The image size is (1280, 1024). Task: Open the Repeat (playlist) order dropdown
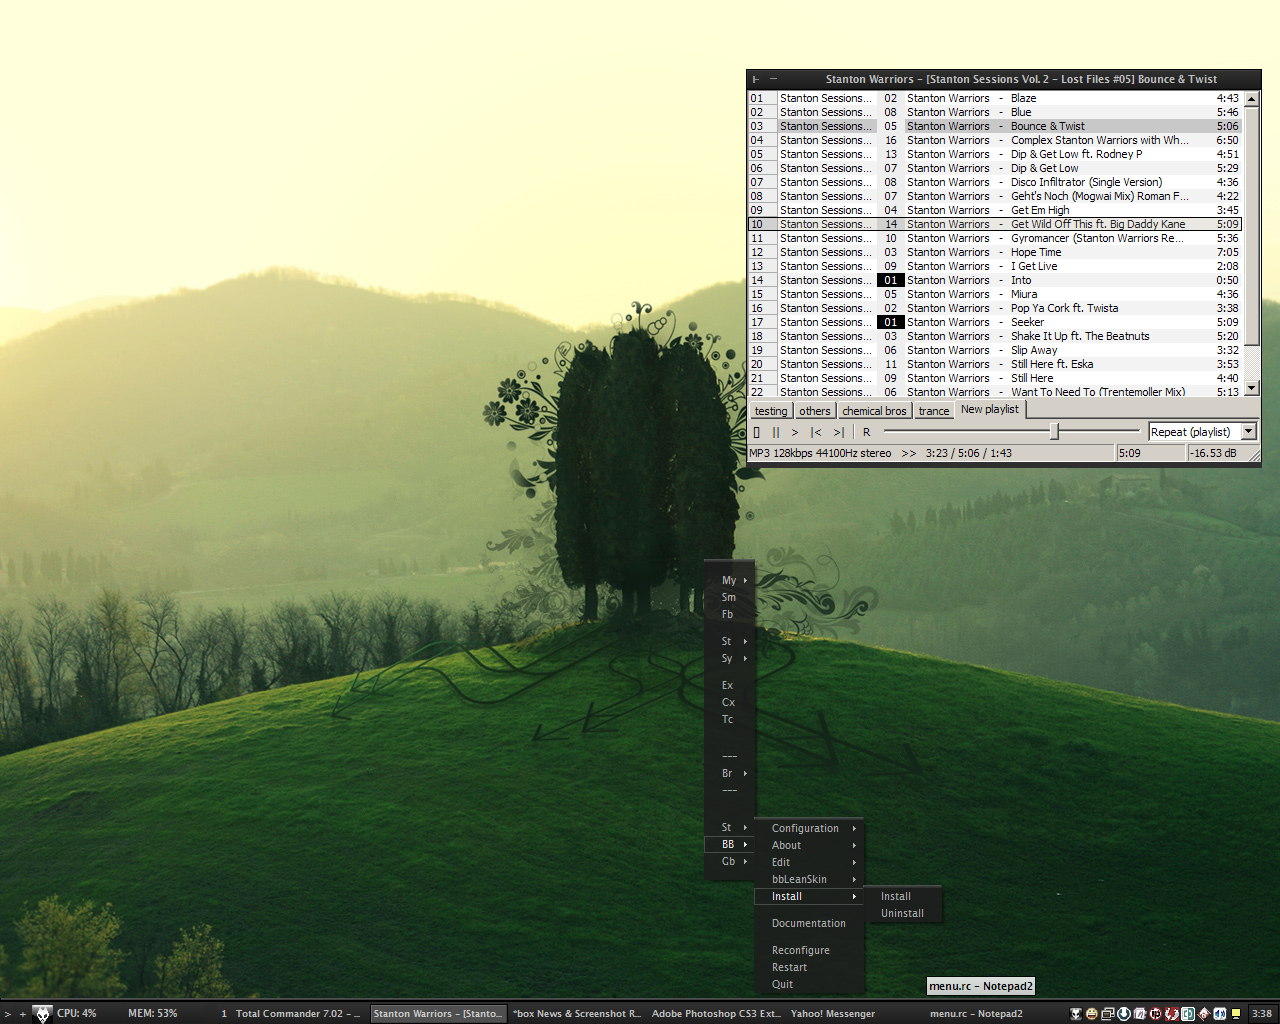(x=1248, y=432)
